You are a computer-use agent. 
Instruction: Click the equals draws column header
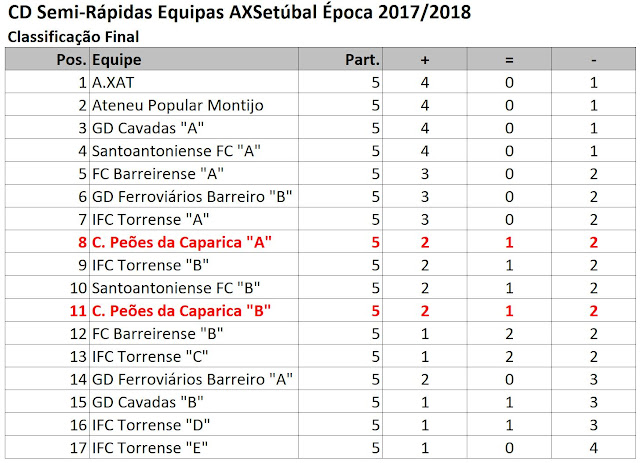click(509, 60)
